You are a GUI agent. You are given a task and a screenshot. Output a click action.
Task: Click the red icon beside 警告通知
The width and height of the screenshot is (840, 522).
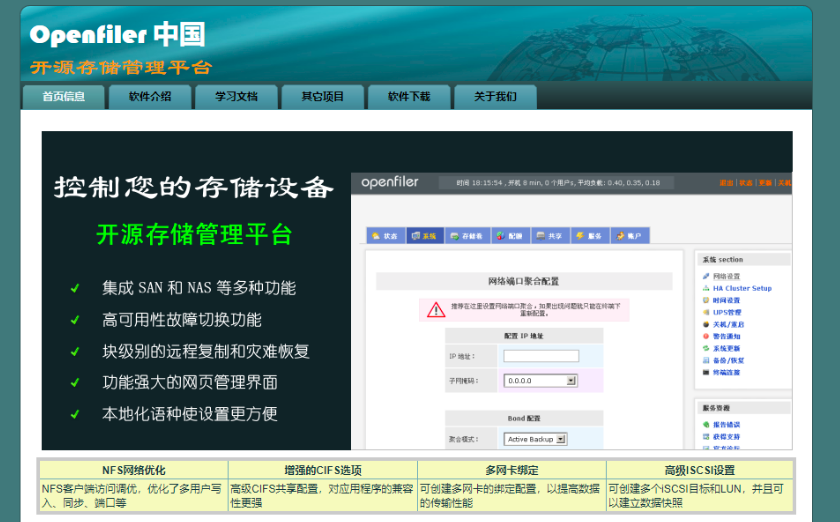tap(706, 337)
